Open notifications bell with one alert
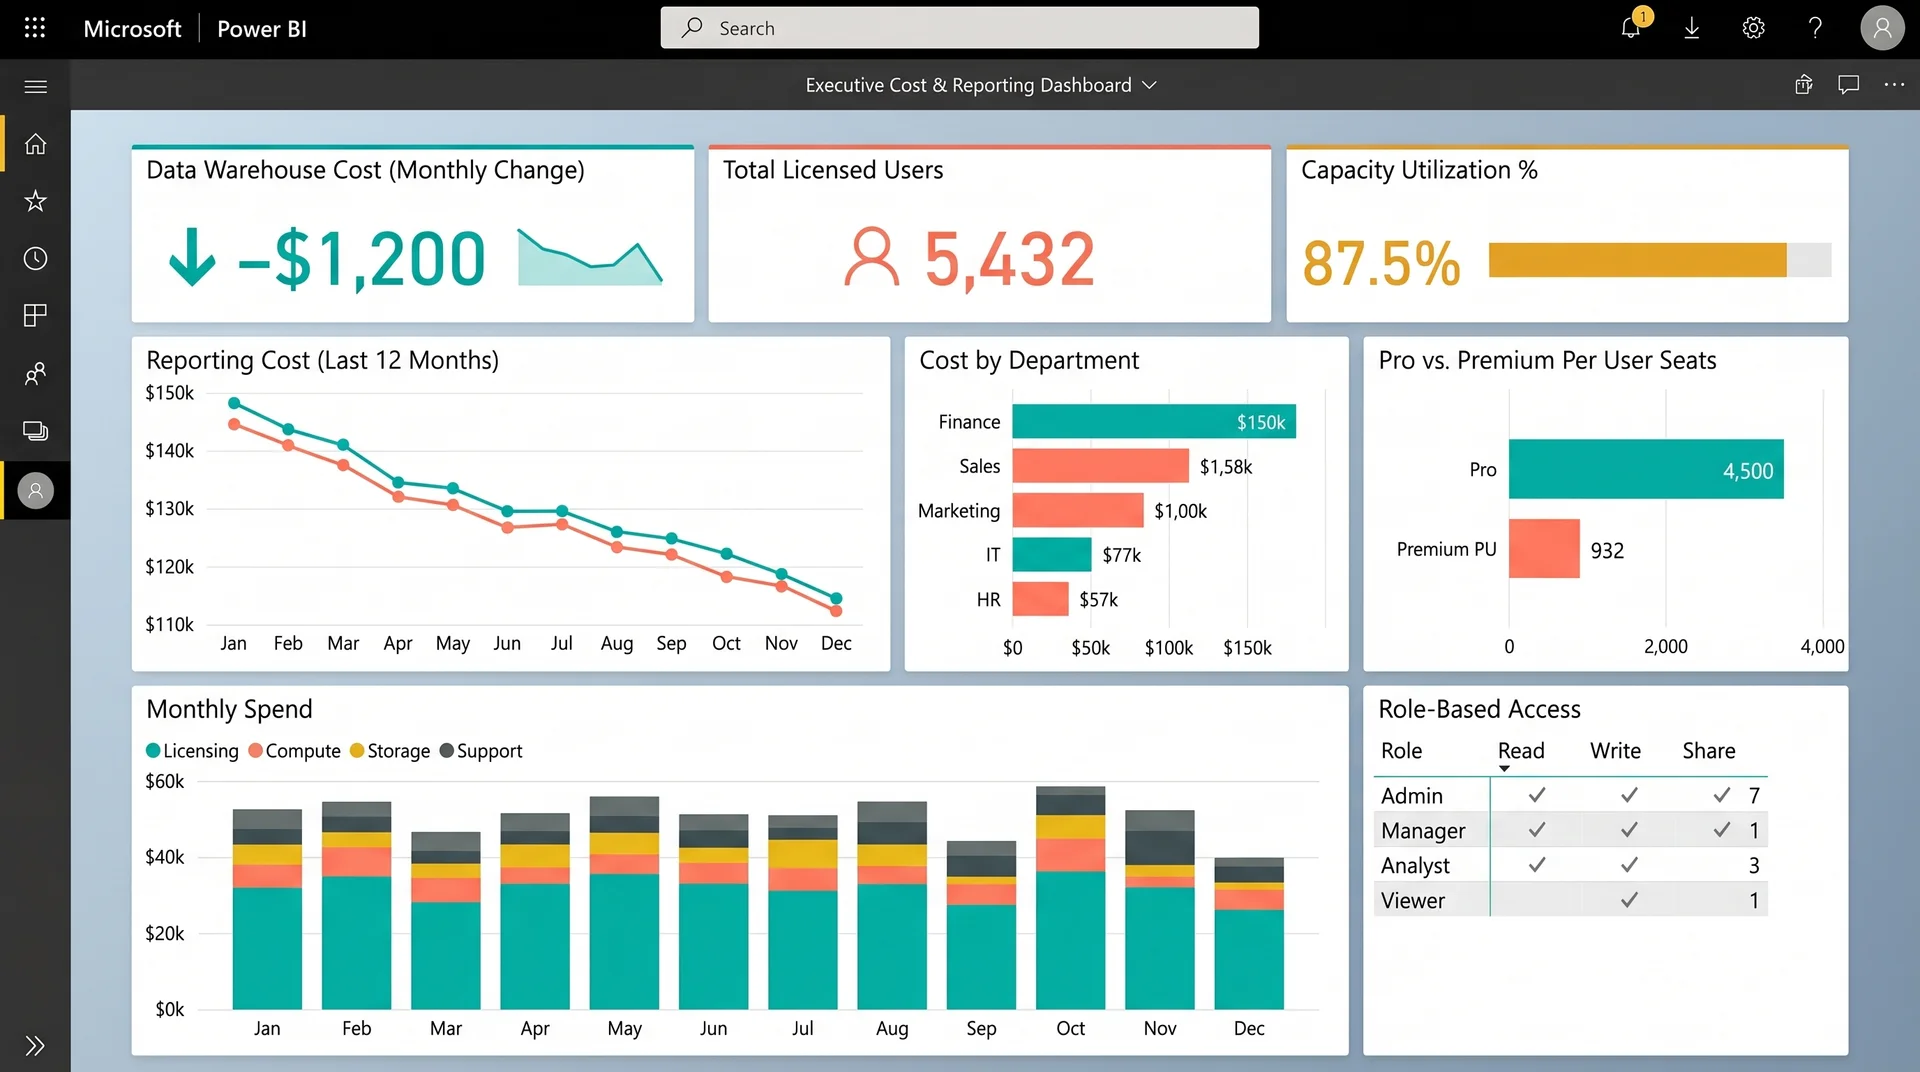 pos(1631,27)
